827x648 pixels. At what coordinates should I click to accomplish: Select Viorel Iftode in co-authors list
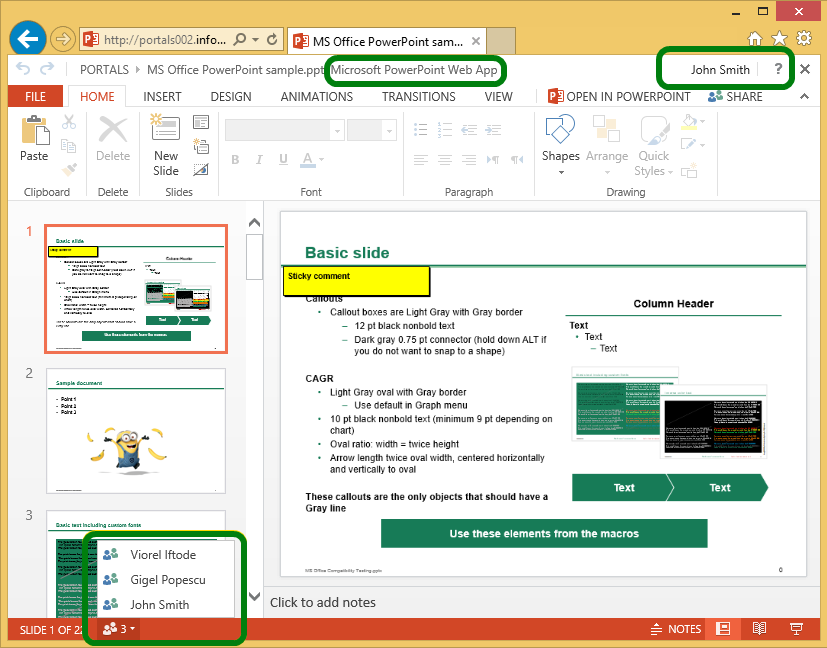(x=166, y=555)
